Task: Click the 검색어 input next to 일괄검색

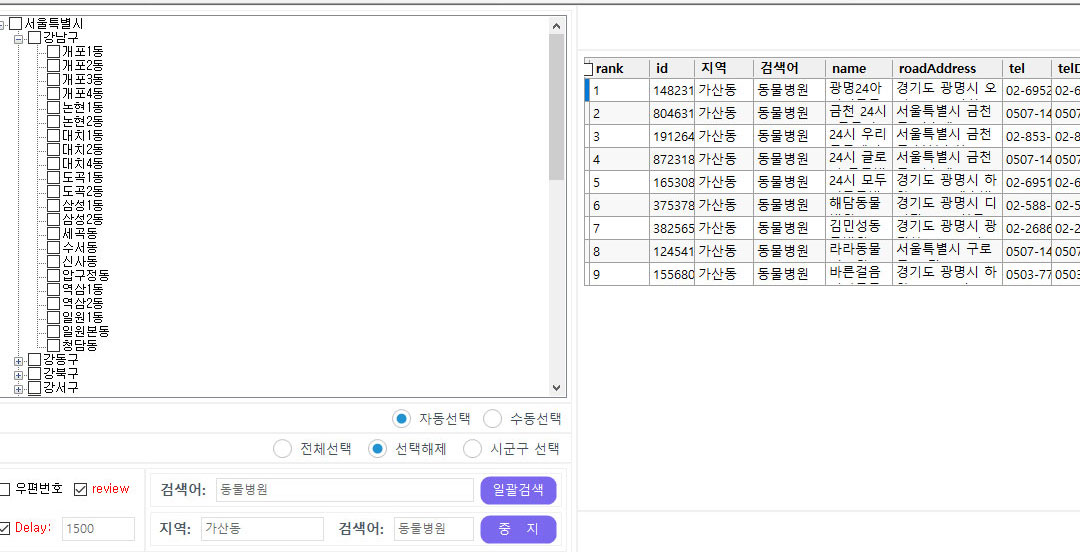Action: (344, 490)
